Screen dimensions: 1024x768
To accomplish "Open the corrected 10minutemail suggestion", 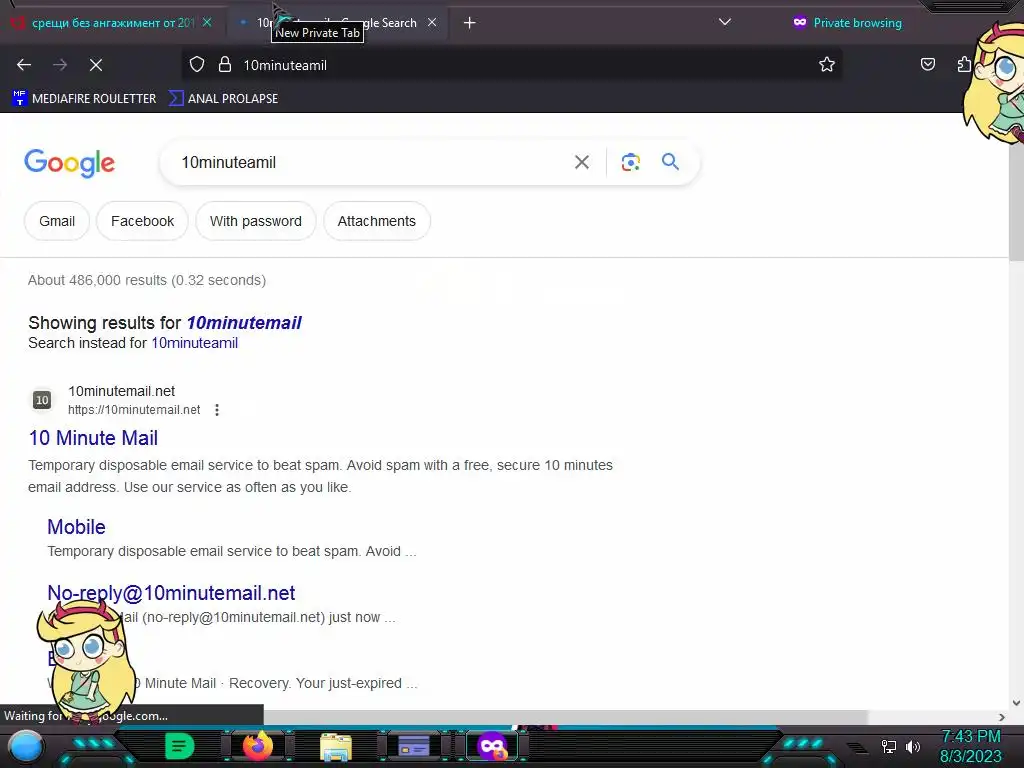I will (x=244, y=323).
